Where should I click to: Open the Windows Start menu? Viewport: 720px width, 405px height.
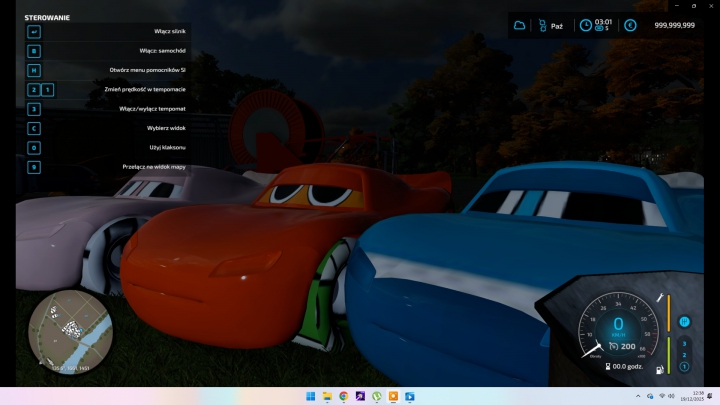310,396
